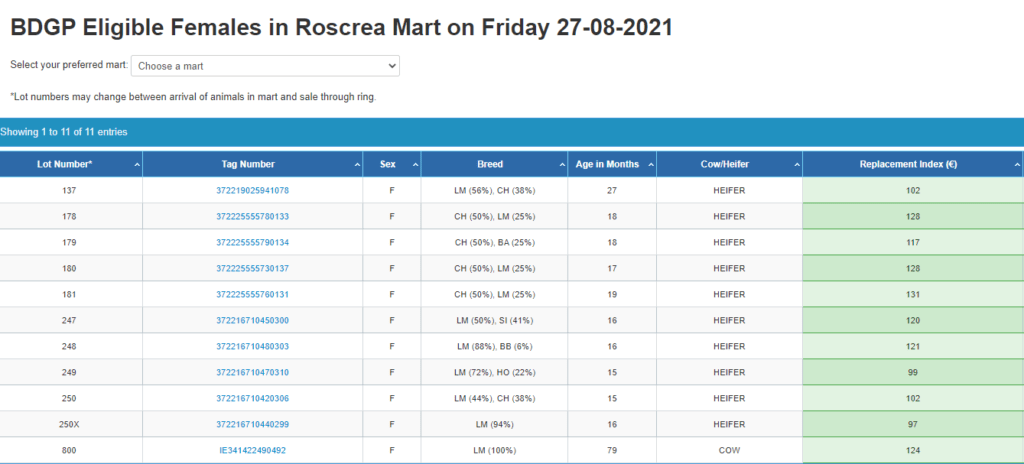Open tag number 372225555780133
The image size is (1024, 464).
point(252,216)
